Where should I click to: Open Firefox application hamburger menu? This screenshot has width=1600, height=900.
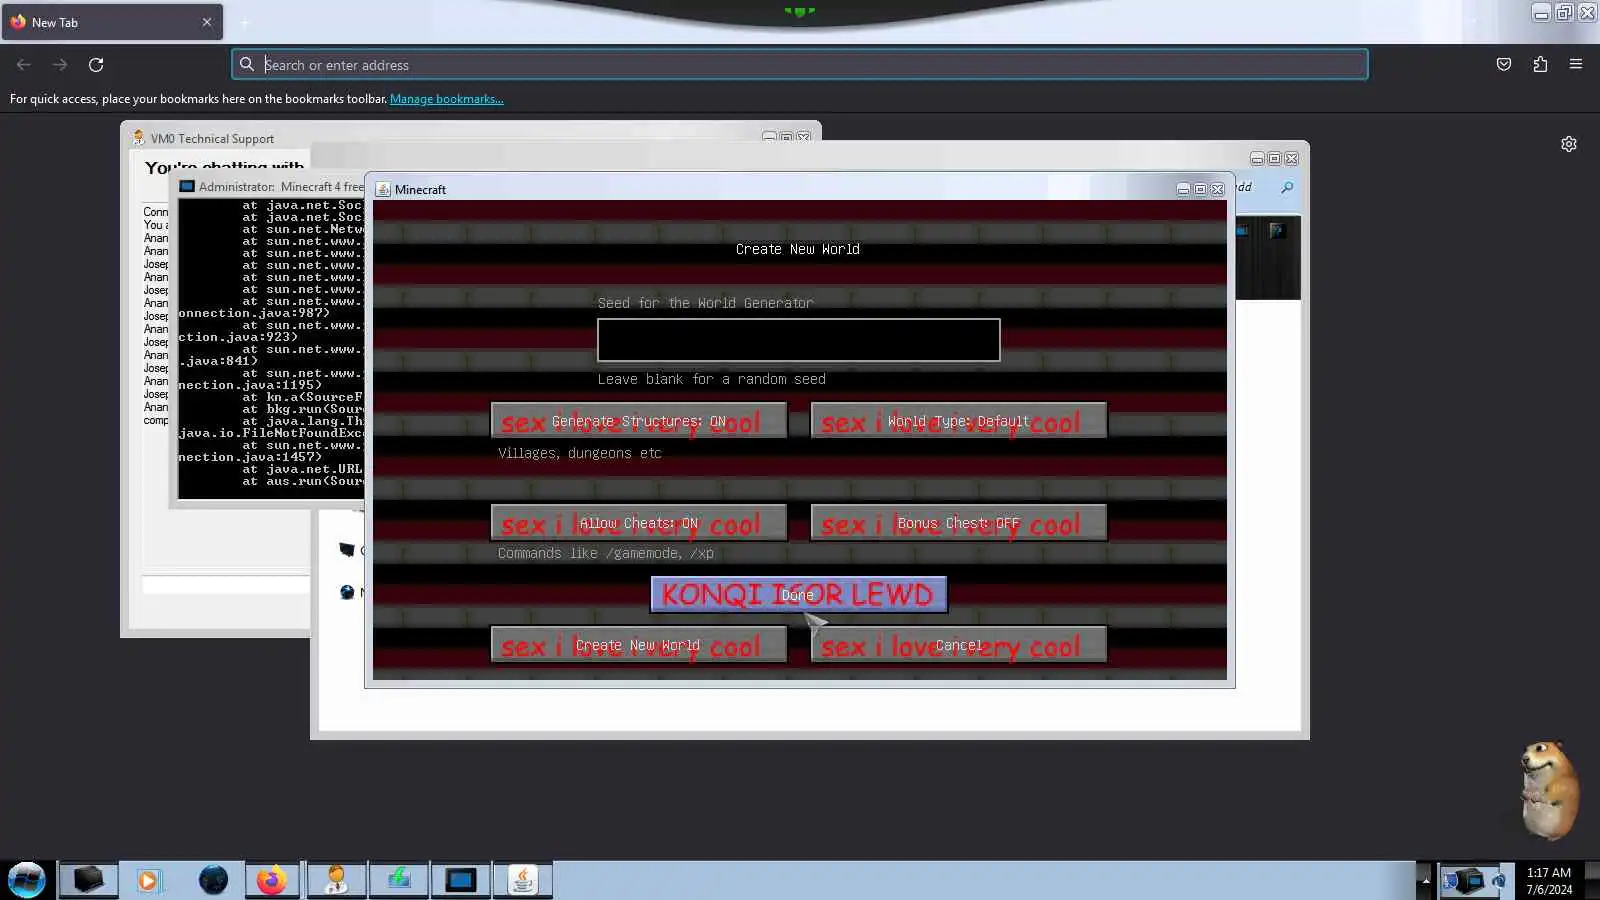click(x=1576, y=65)
